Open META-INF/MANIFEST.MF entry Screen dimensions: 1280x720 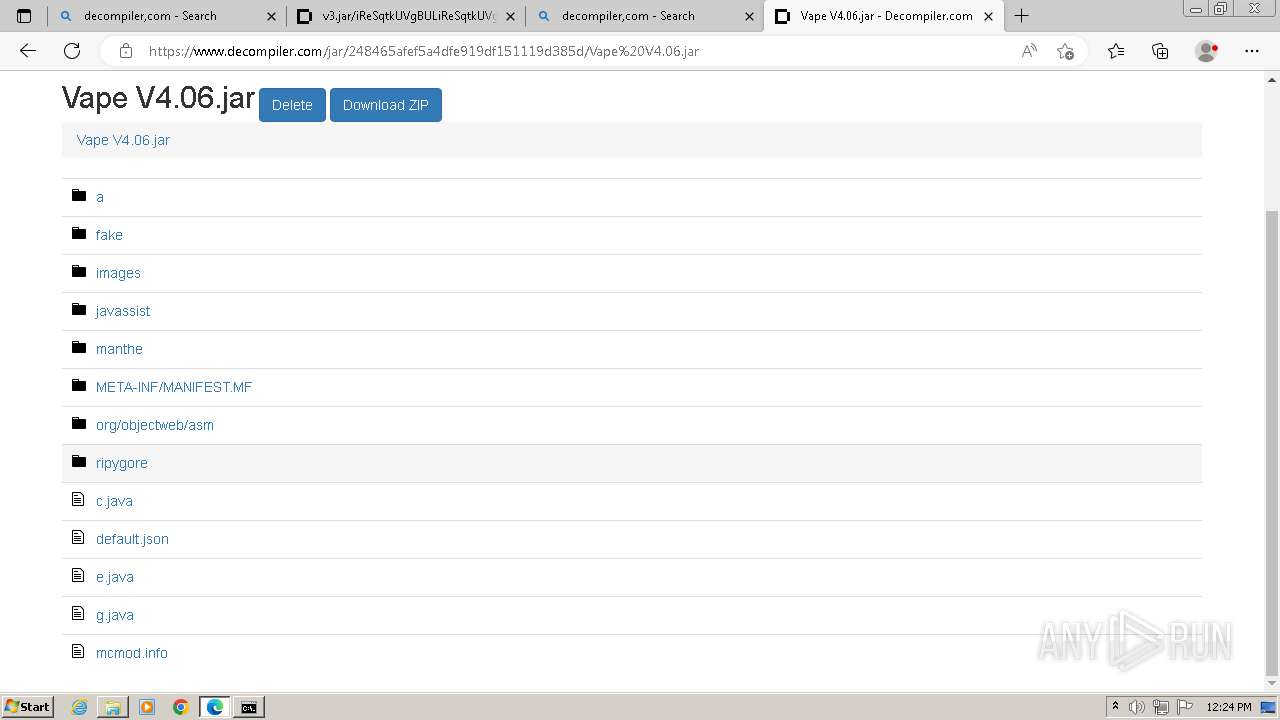point(174,387)
